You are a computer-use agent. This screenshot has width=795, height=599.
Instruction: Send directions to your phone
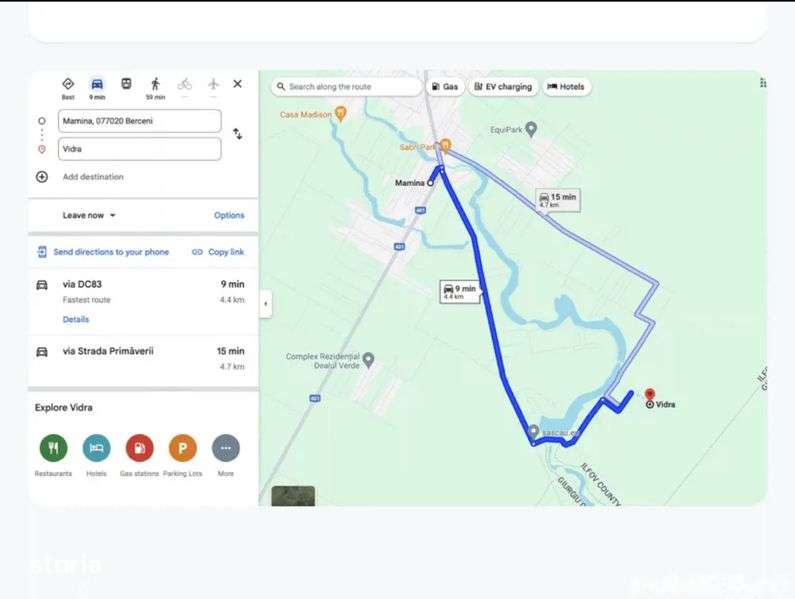tap(103, 252)
